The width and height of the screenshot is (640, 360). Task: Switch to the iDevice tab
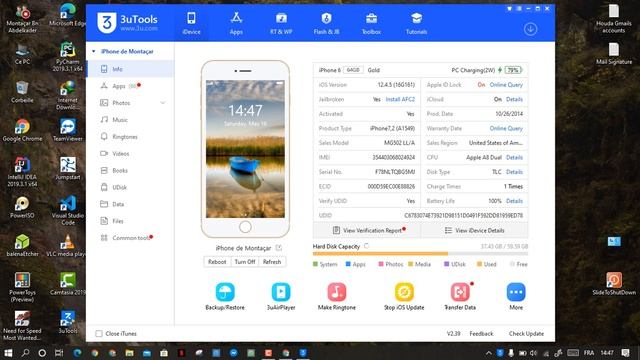pyautogui.click(x=191, y=23)
